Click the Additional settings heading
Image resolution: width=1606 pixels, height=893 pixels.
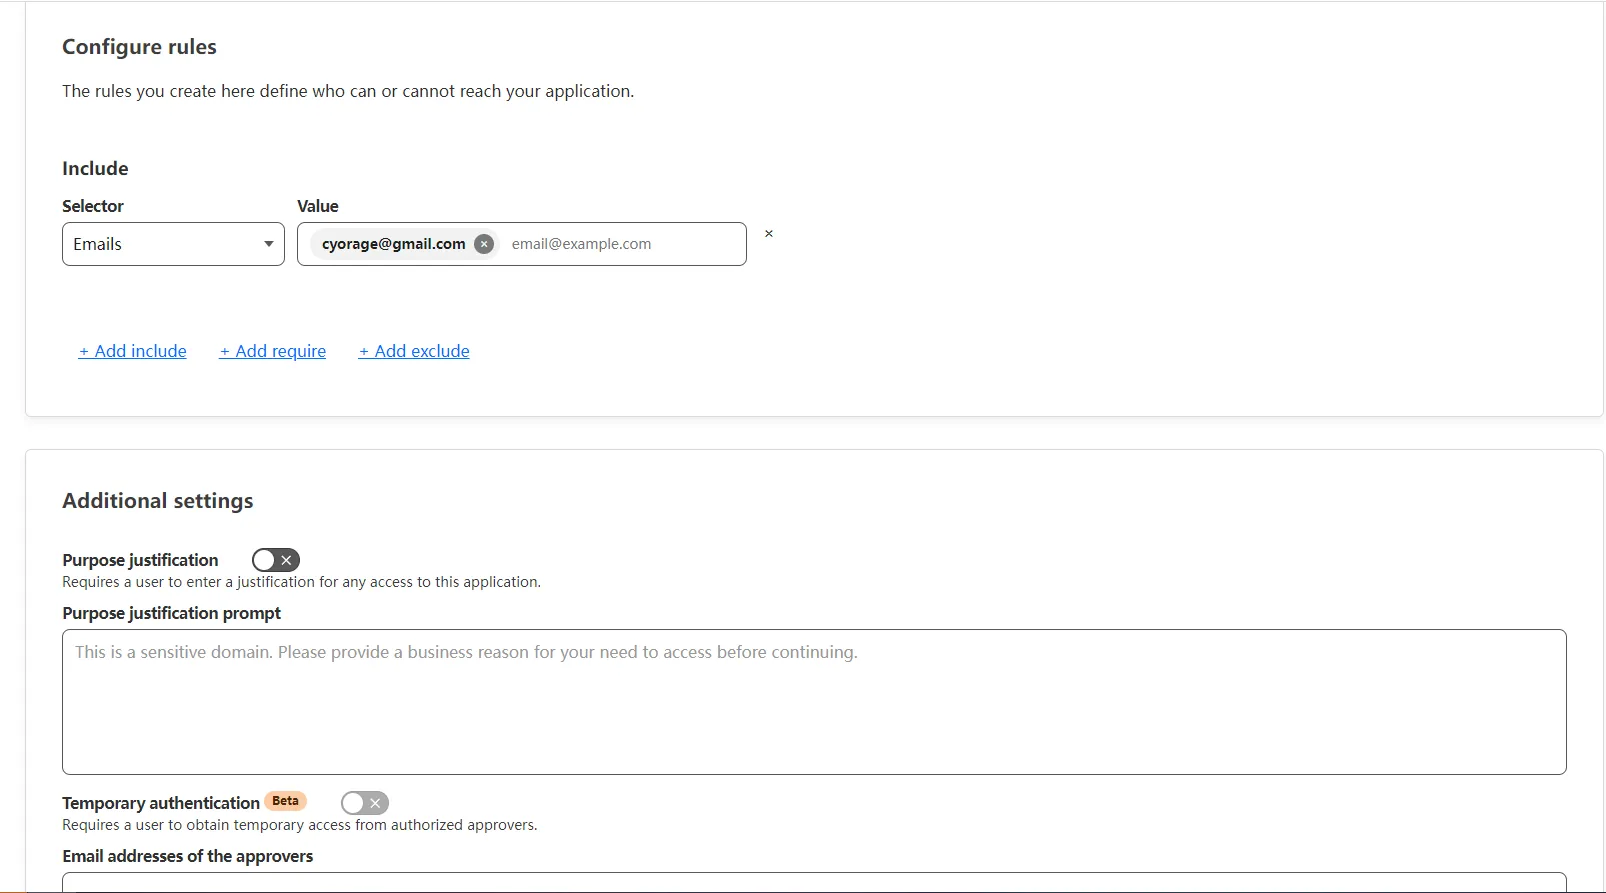tap(157, 501)
